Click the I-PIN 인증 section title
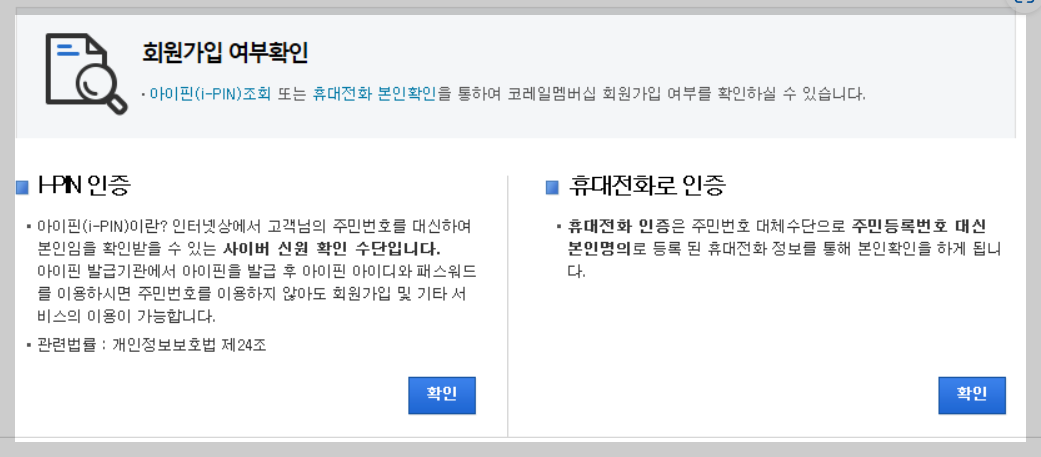The width and height of the screenshot is (1041, 457). (83, 187)
